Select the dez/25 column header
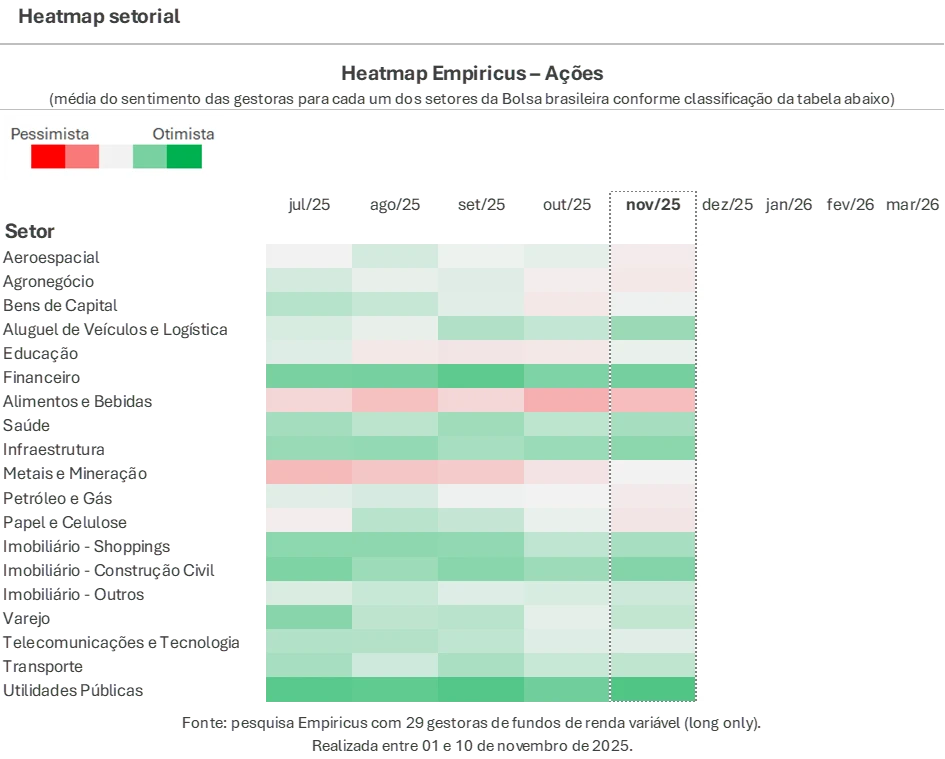 pyautogui.click(x=727, y=205)
